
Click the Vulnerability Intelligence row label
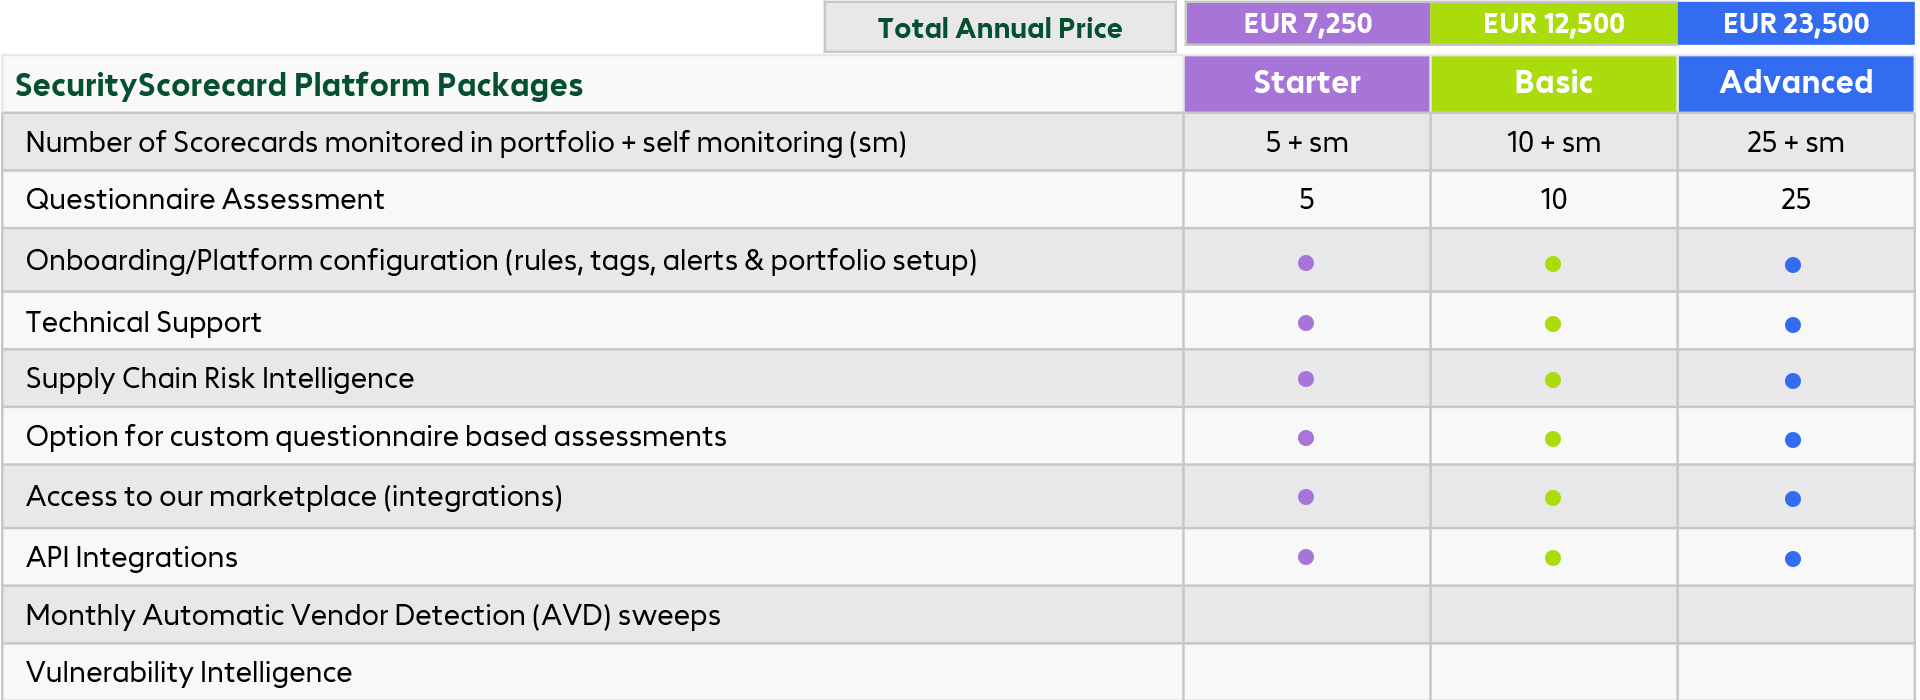click(189, 672)
